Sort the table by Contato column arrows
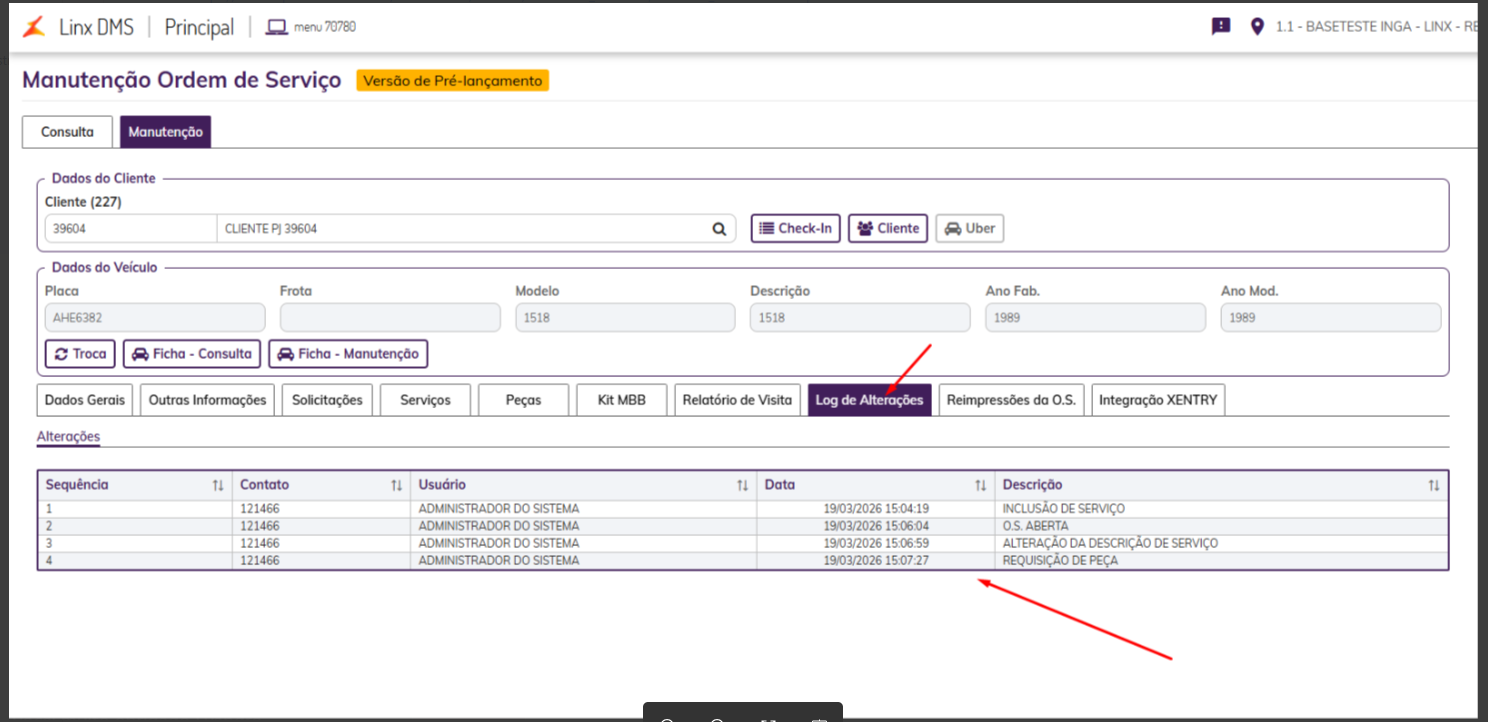This screenshot has height=722, width=1488. point(397,485)
